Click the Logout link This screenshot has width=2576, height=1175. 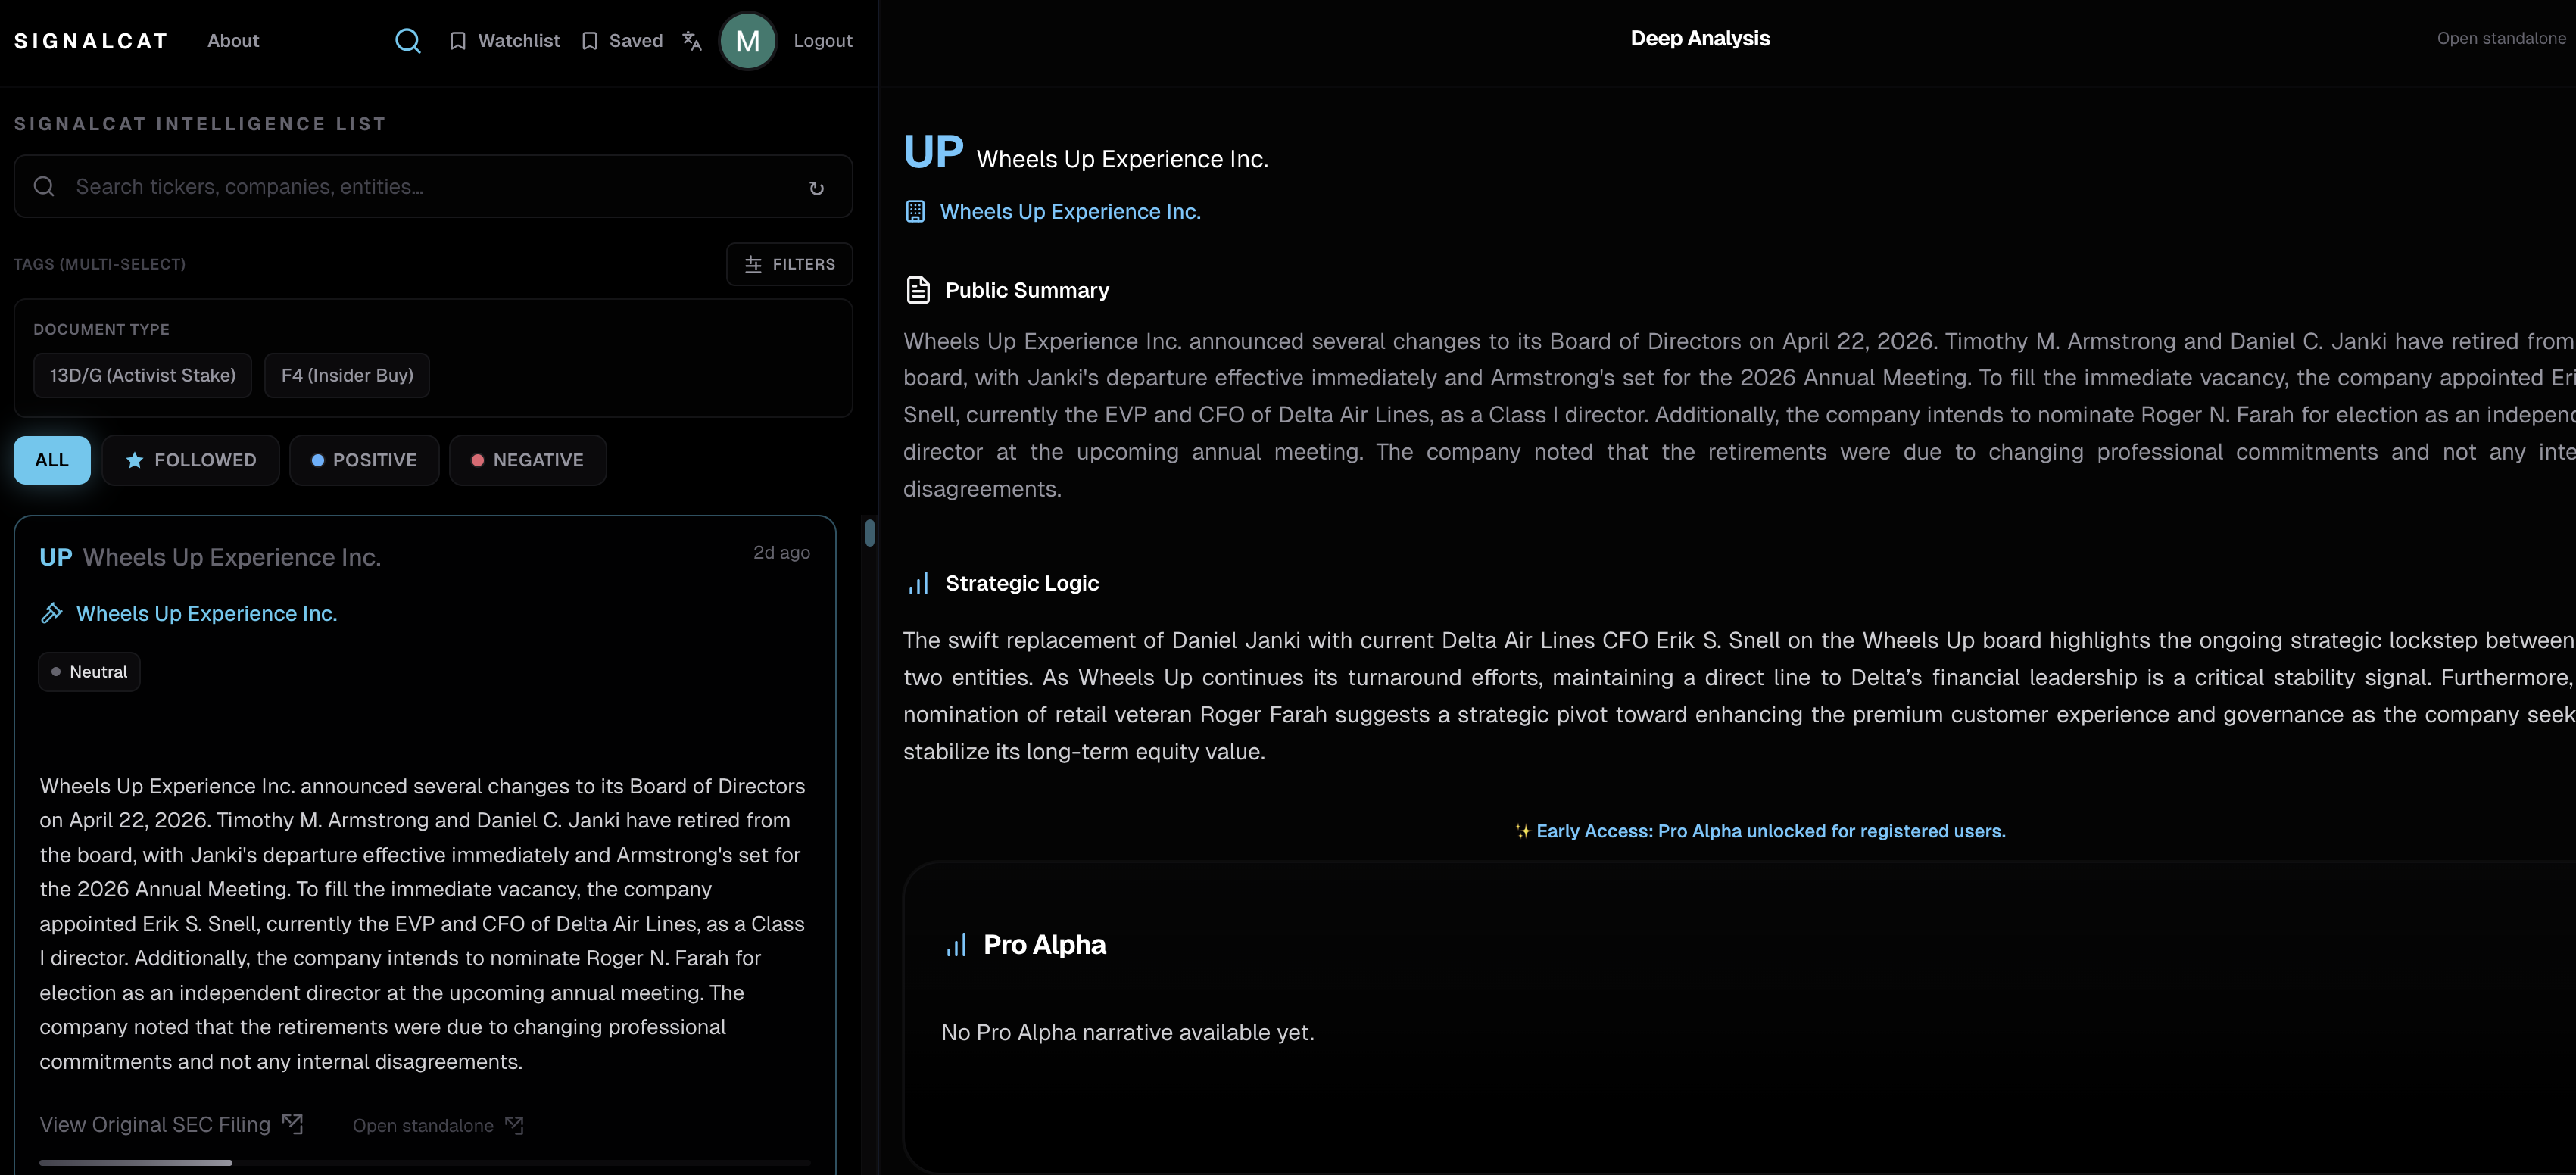823,41
